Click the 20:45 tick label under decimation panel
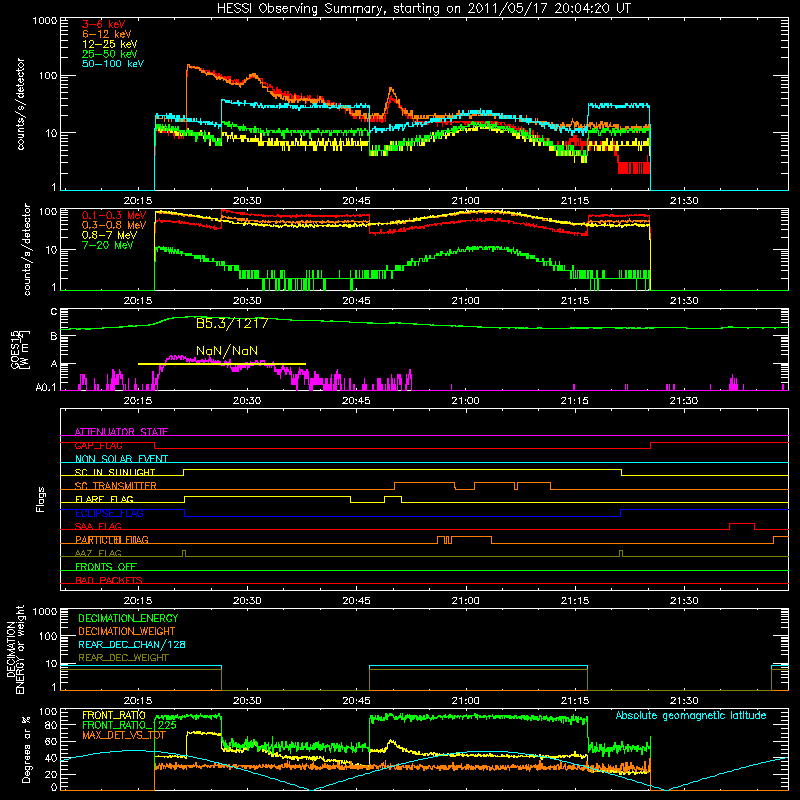 [x=356, y=701]
